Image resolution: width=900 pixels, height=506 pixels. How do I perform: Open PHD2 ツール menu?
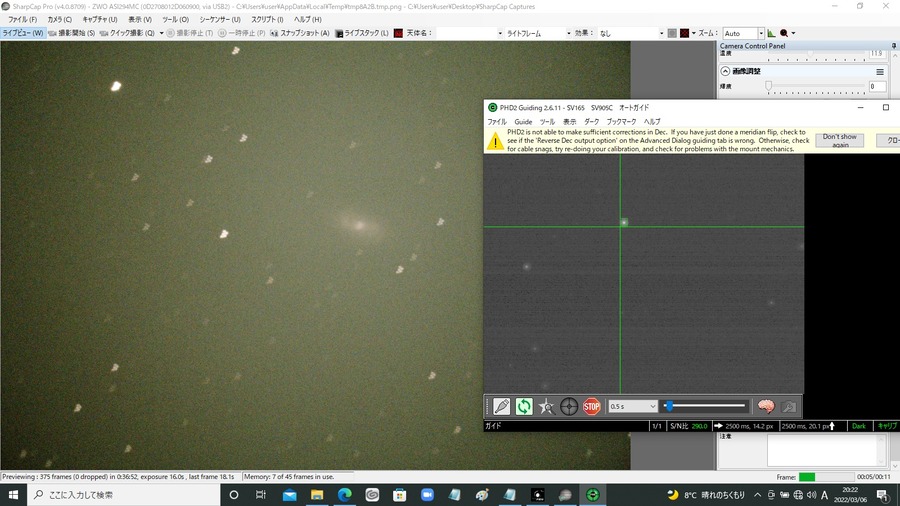[547, 122]
